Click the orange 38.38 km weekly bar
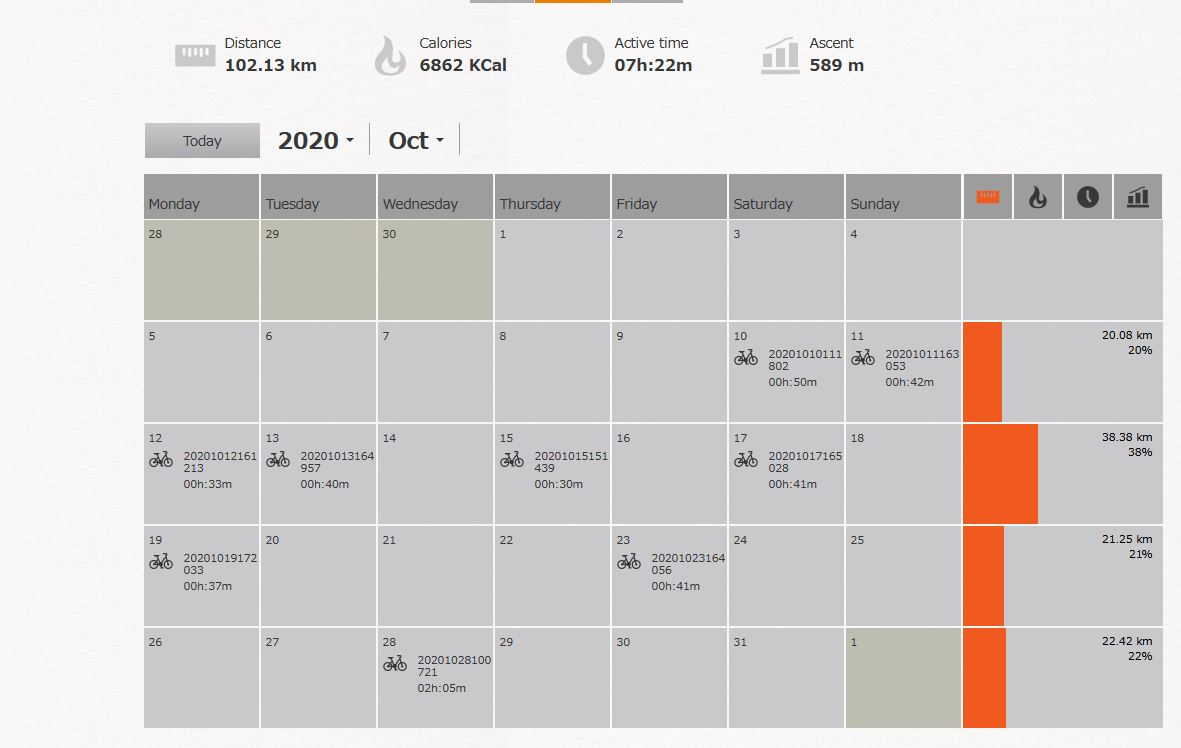1181x748 pixels. [1000, 474]
